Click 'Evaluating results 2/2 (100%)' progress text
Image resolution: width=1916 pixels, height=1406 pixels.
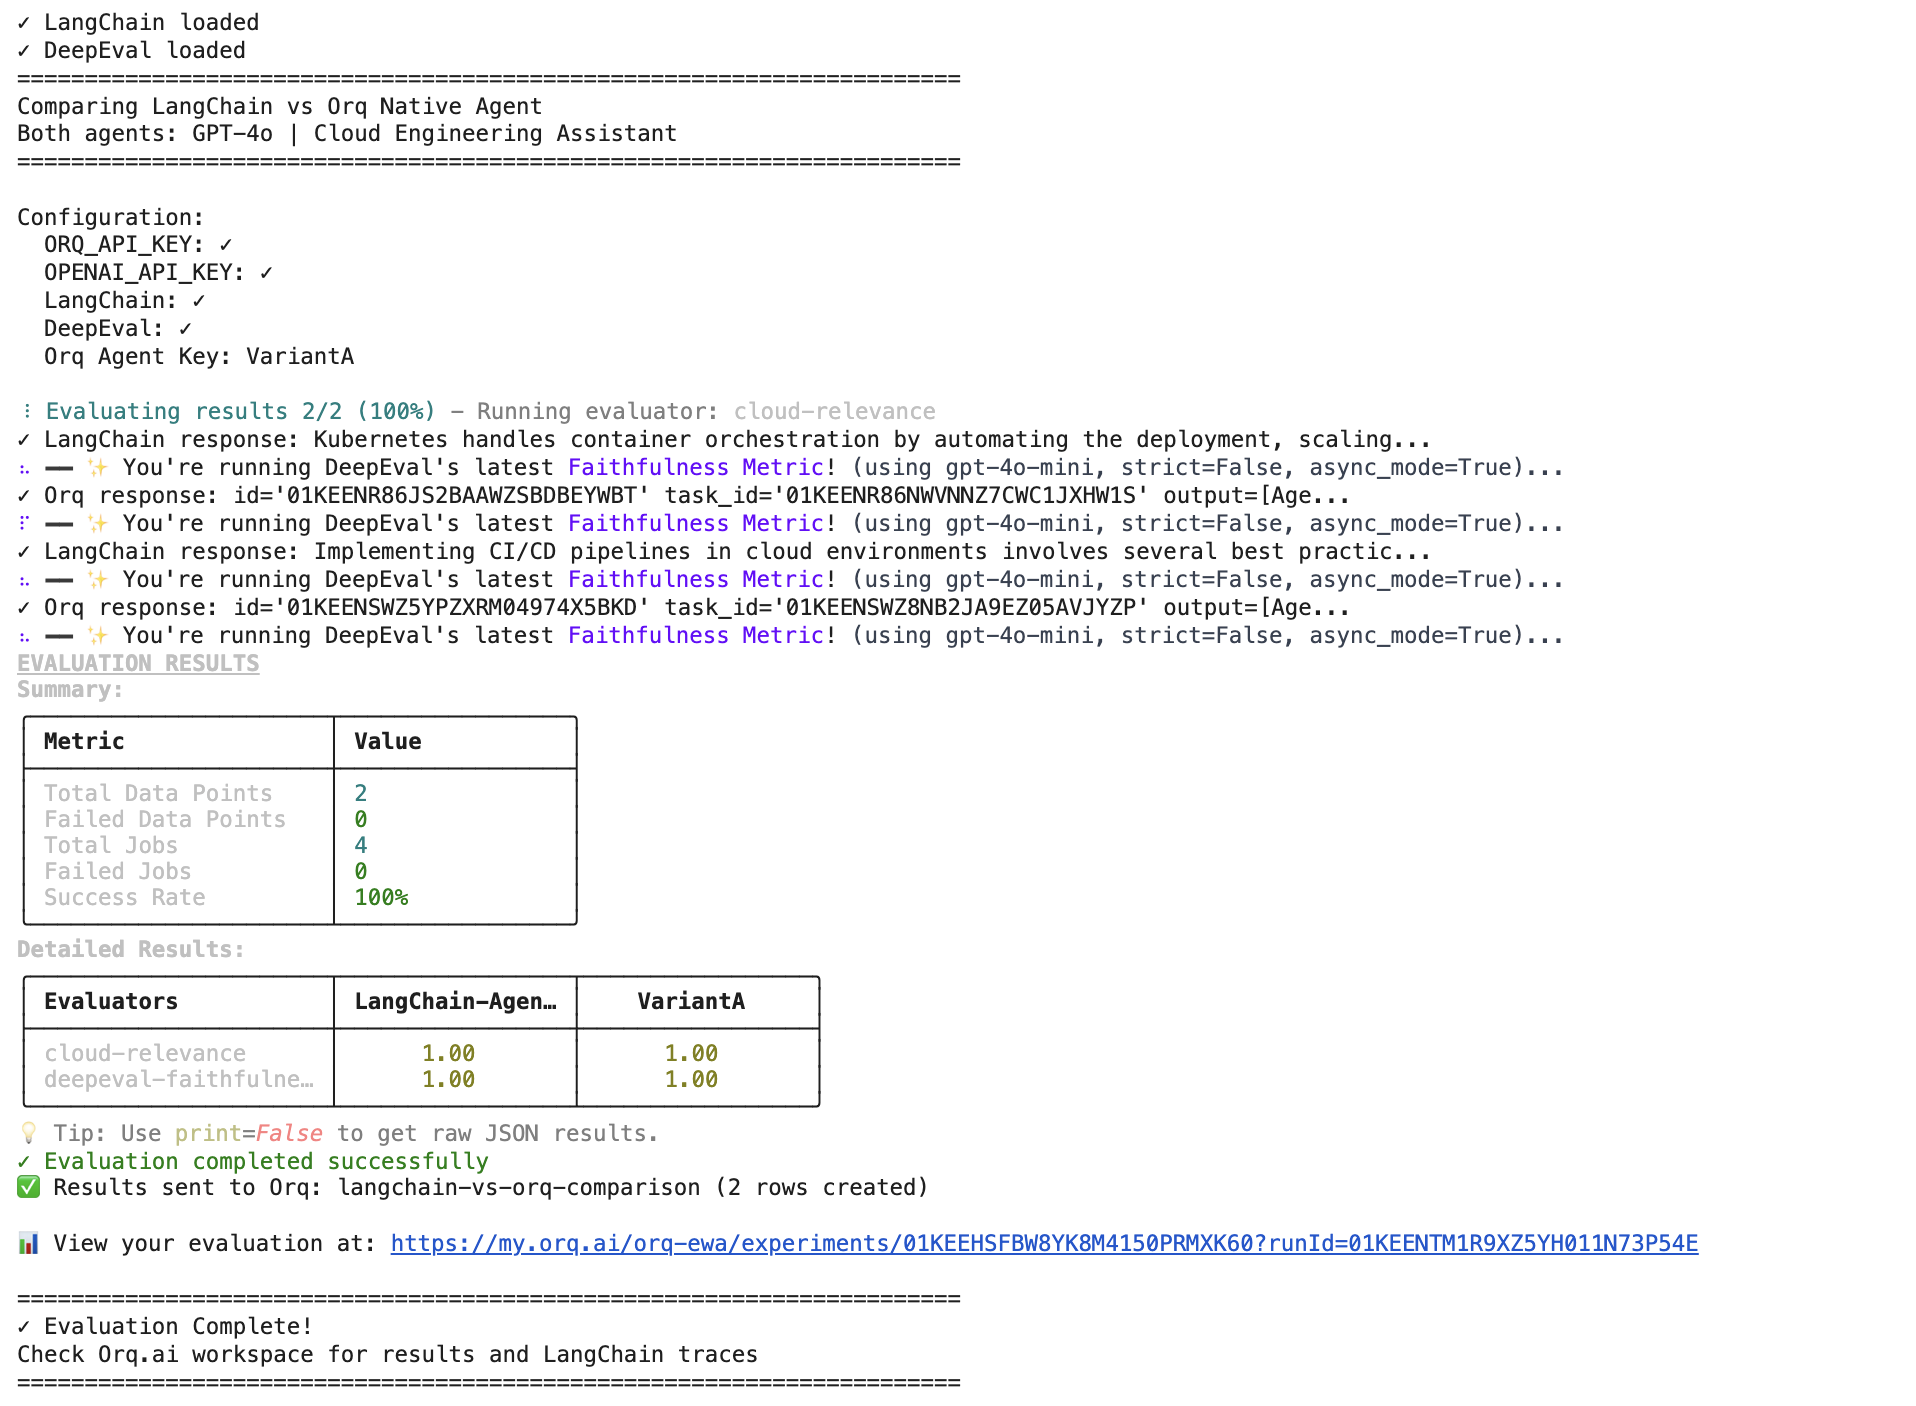(240, 411)
